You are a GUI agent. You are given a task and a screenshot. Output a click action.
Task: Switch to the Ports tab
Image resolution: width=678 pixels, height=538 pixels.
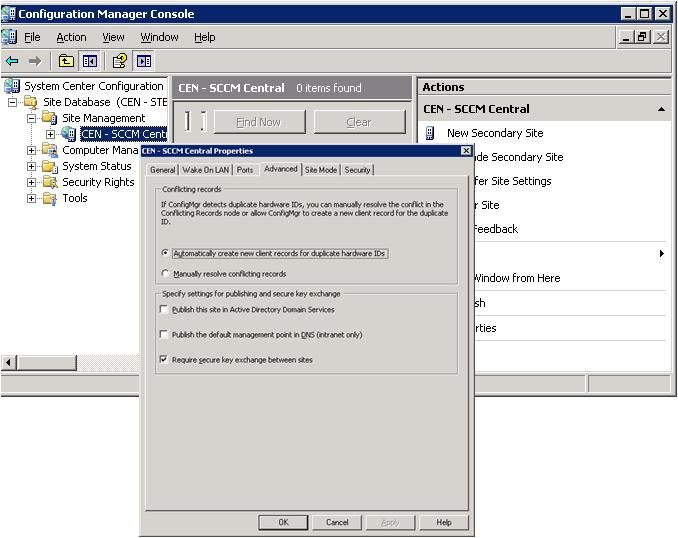[245, 170]
